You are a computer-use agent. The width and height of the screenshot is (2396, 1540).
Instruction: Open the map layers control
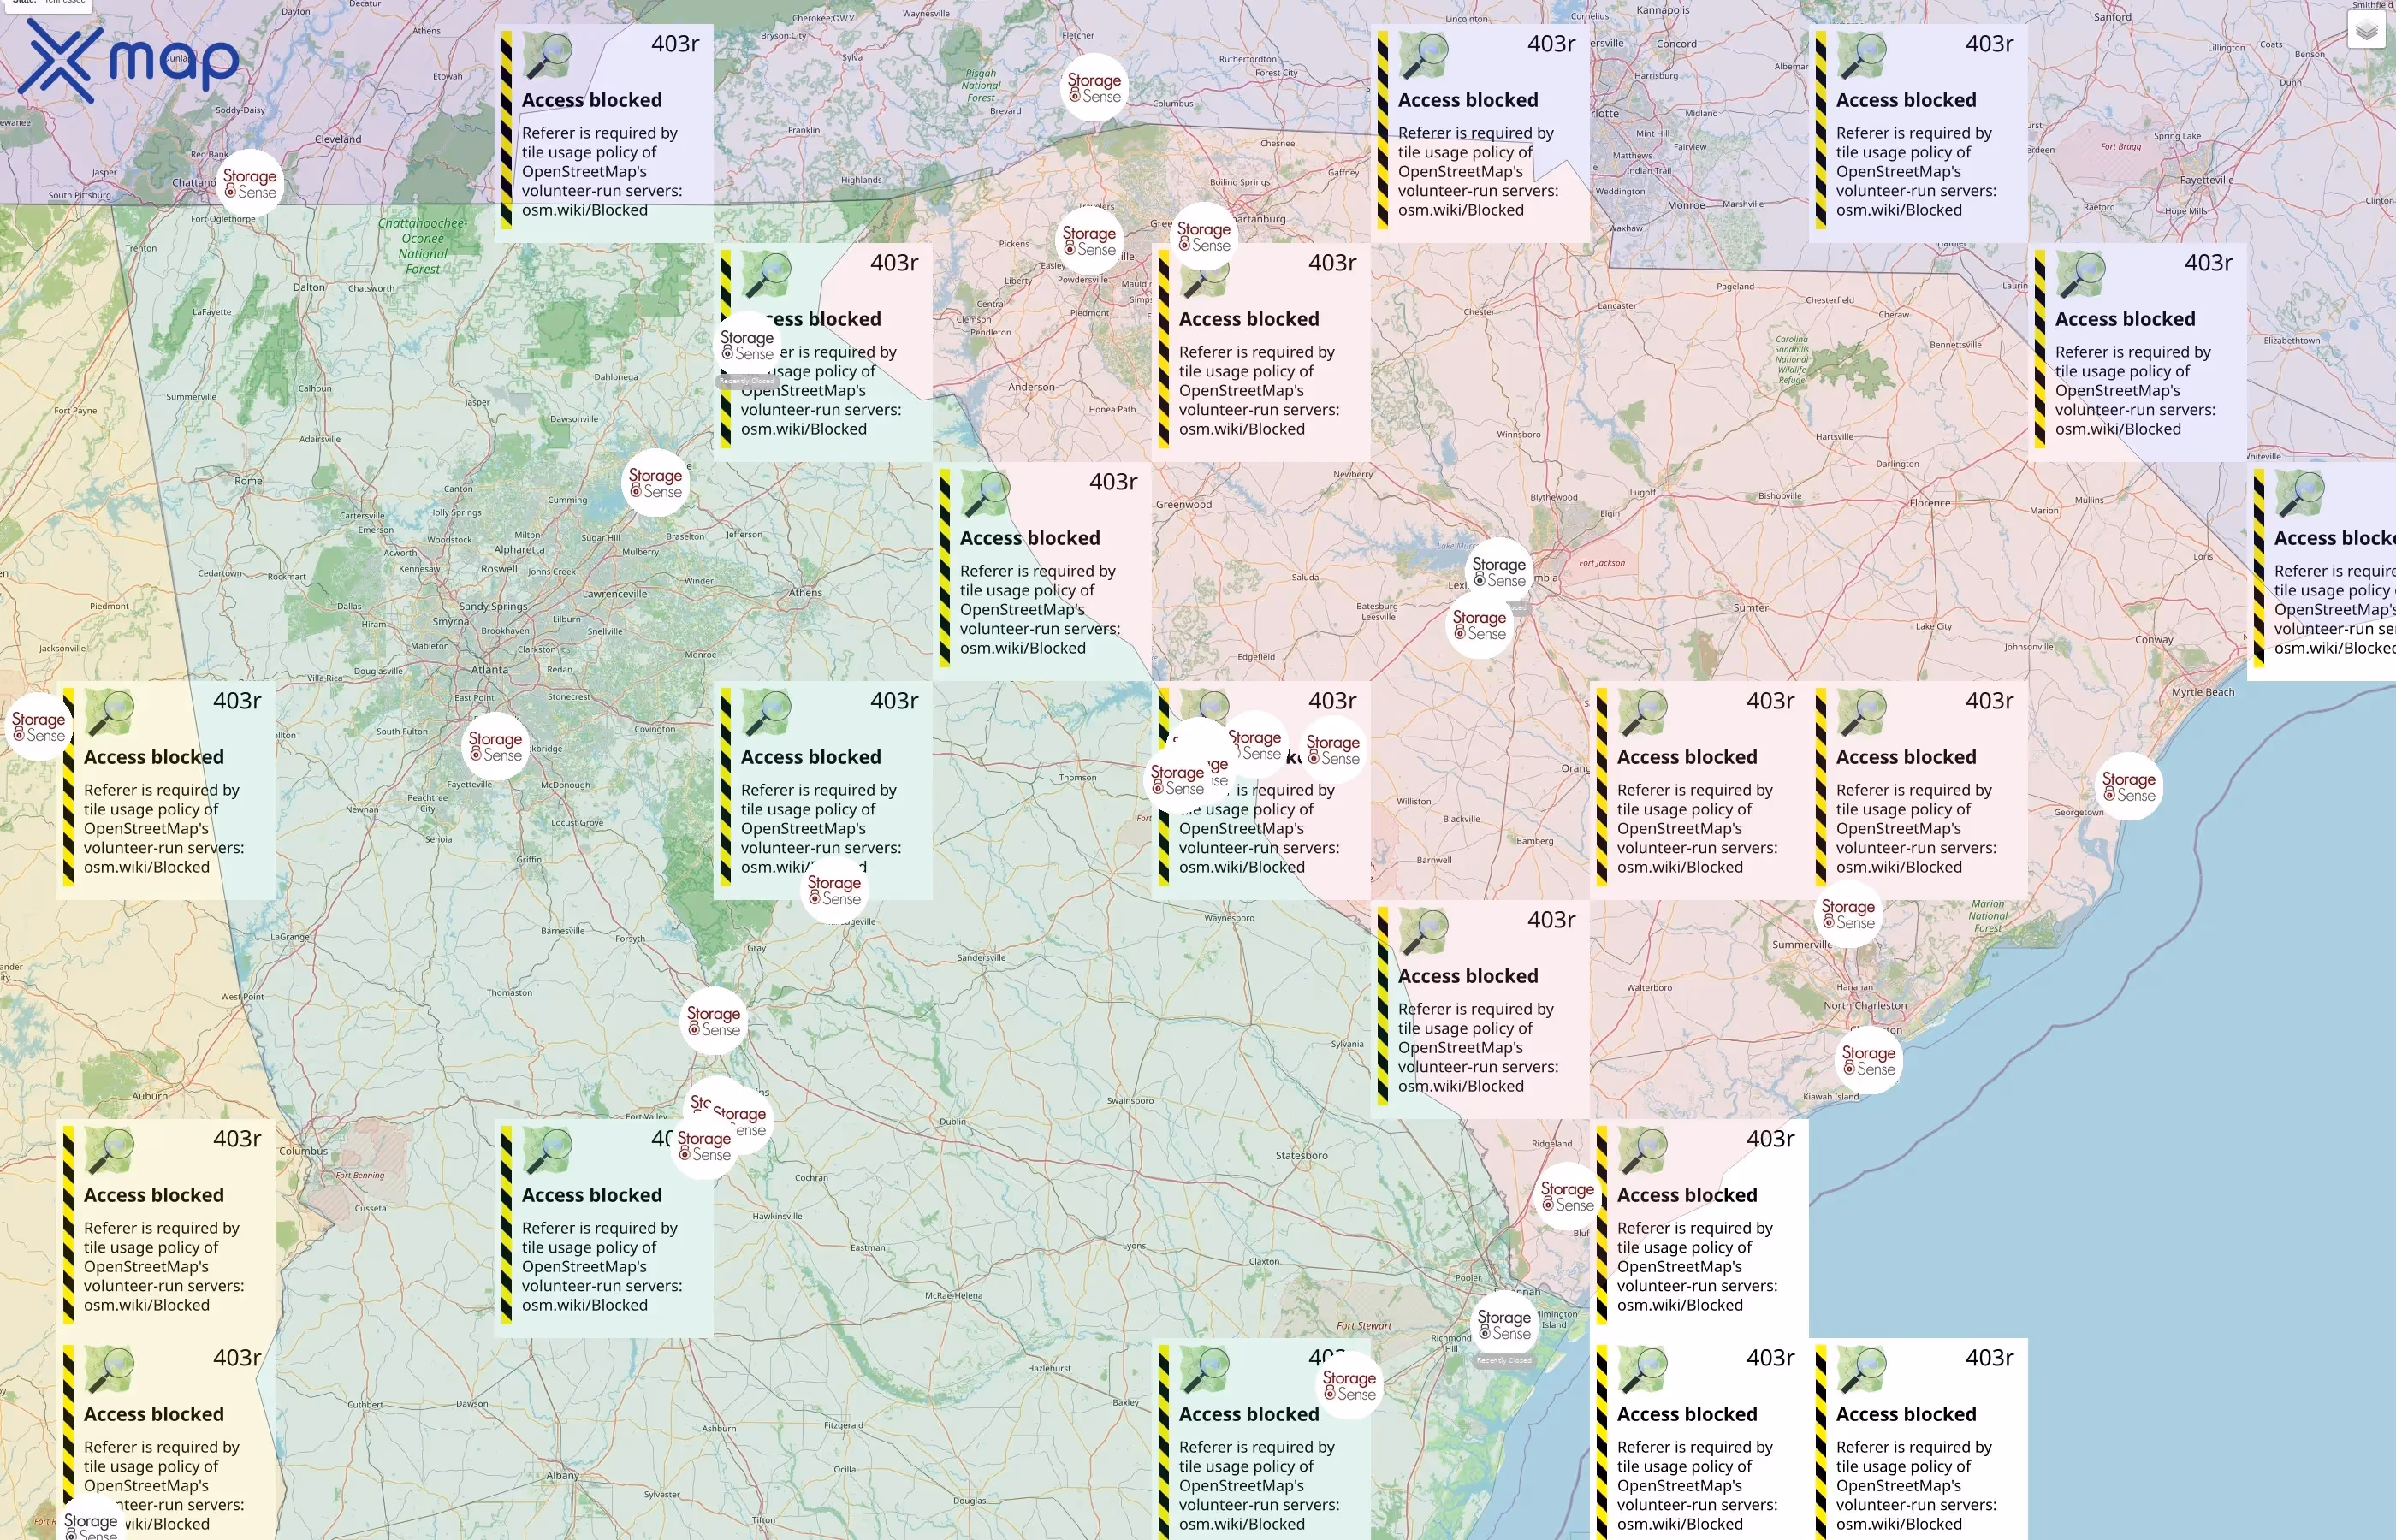[2366, 31]
